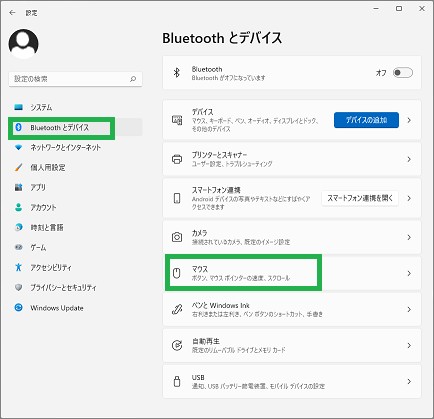Expand the USB row chevron

[409, 381]
